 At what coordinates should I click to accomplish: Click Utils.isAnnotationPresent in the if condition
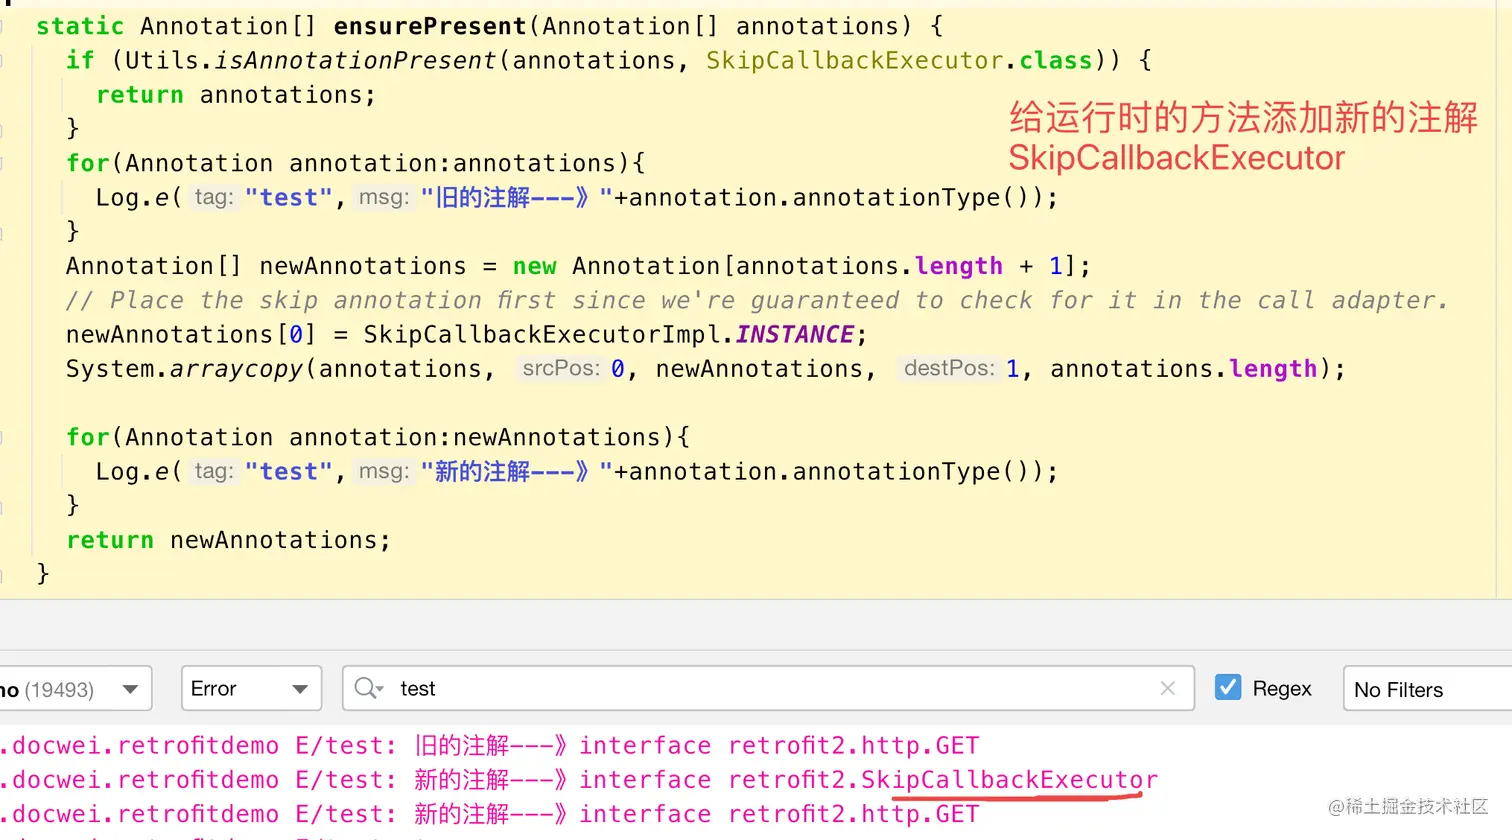pos(310,61)
